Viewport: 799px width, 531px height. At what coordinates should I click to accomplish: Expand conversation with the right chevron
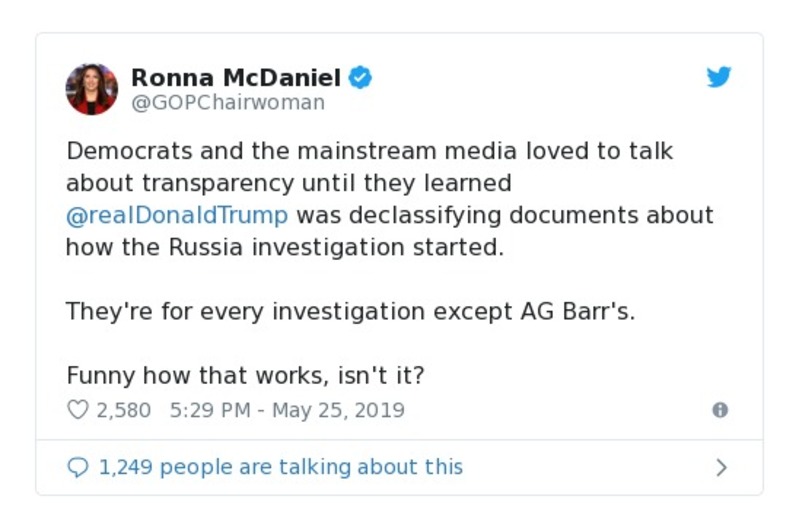click(x=722, y=467)
